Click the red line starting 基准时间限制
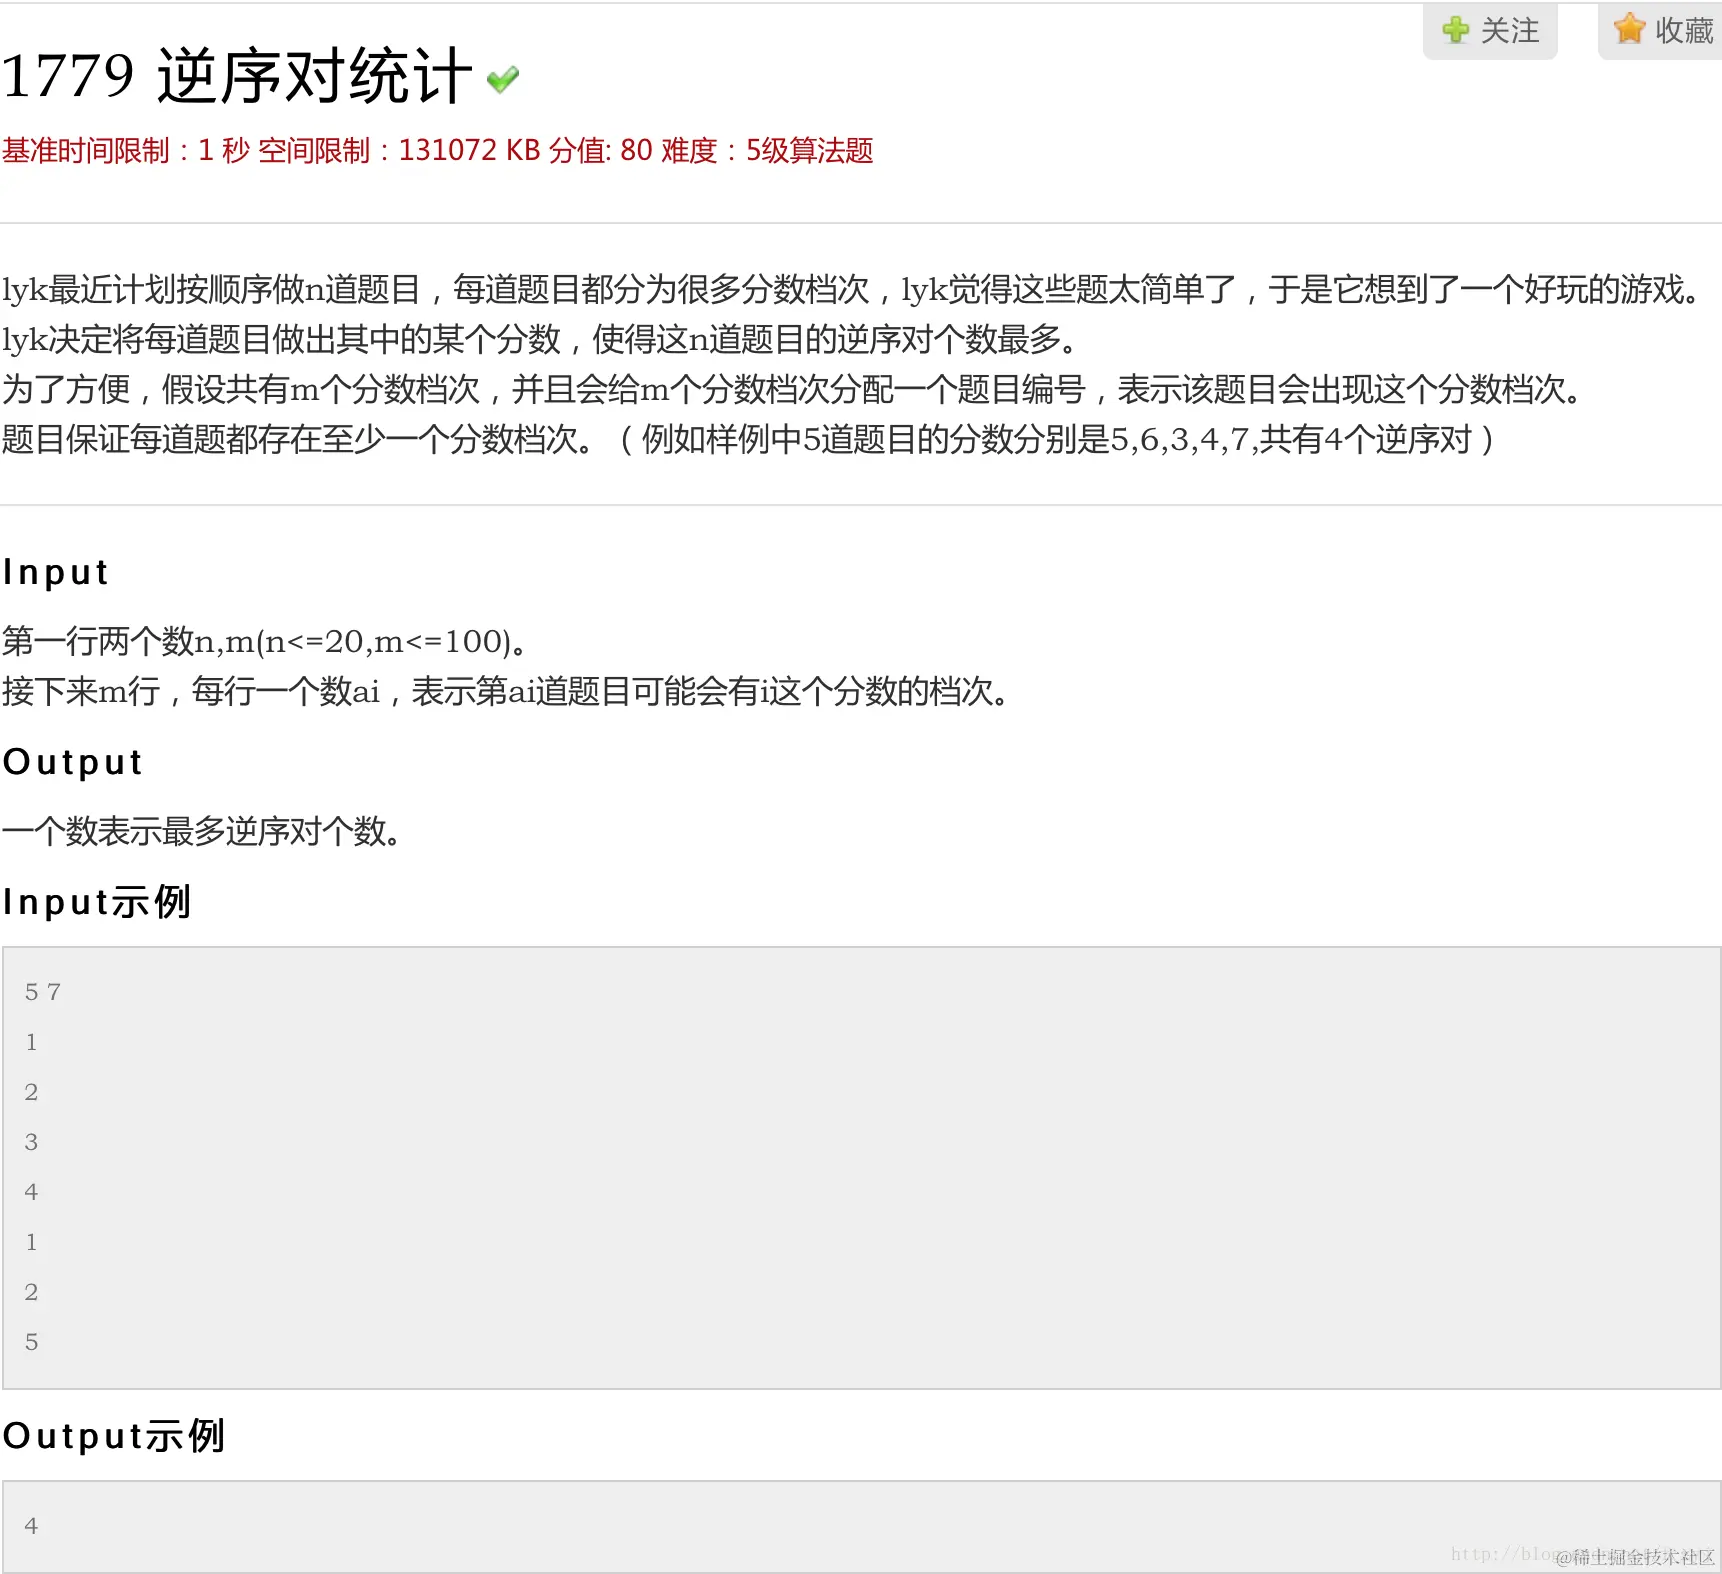Image resolution: width=1722 pixels, height=1574 pixels. [x=438, y=151]
